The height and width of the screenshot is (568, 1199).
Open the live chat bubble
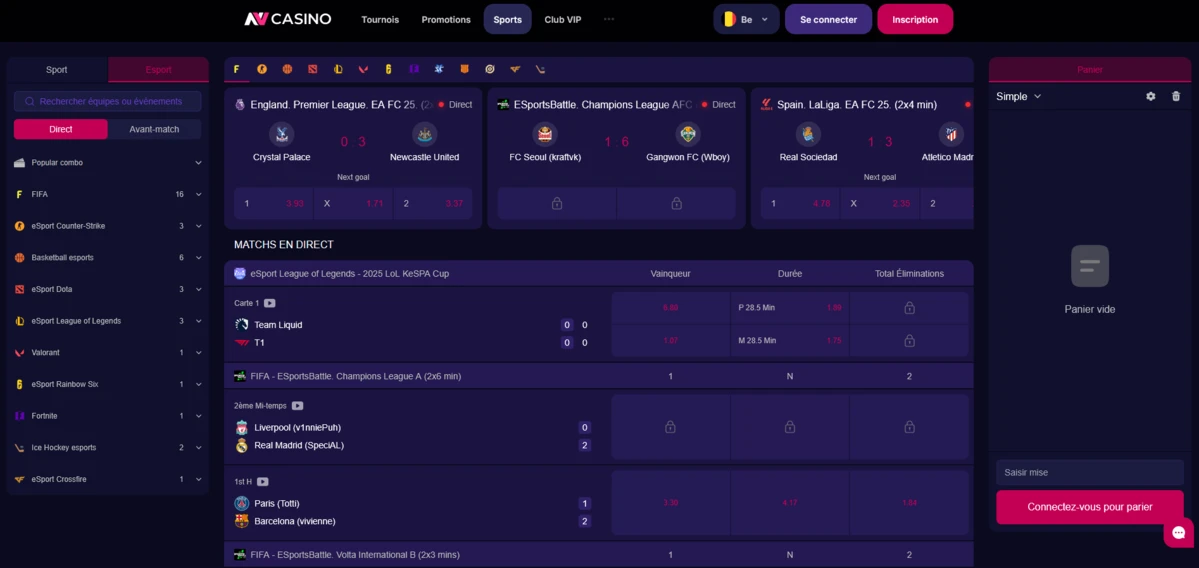(x=1178, y=533)
